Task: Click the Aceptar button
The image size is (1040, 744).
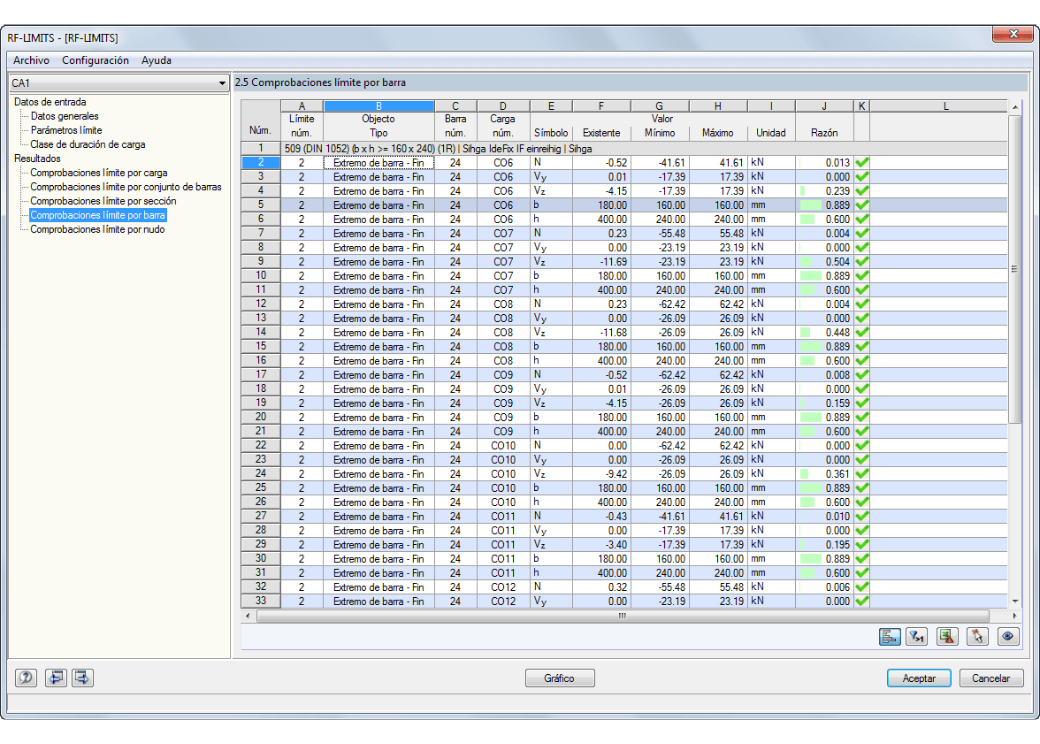Action: click(x=919, y=678)
